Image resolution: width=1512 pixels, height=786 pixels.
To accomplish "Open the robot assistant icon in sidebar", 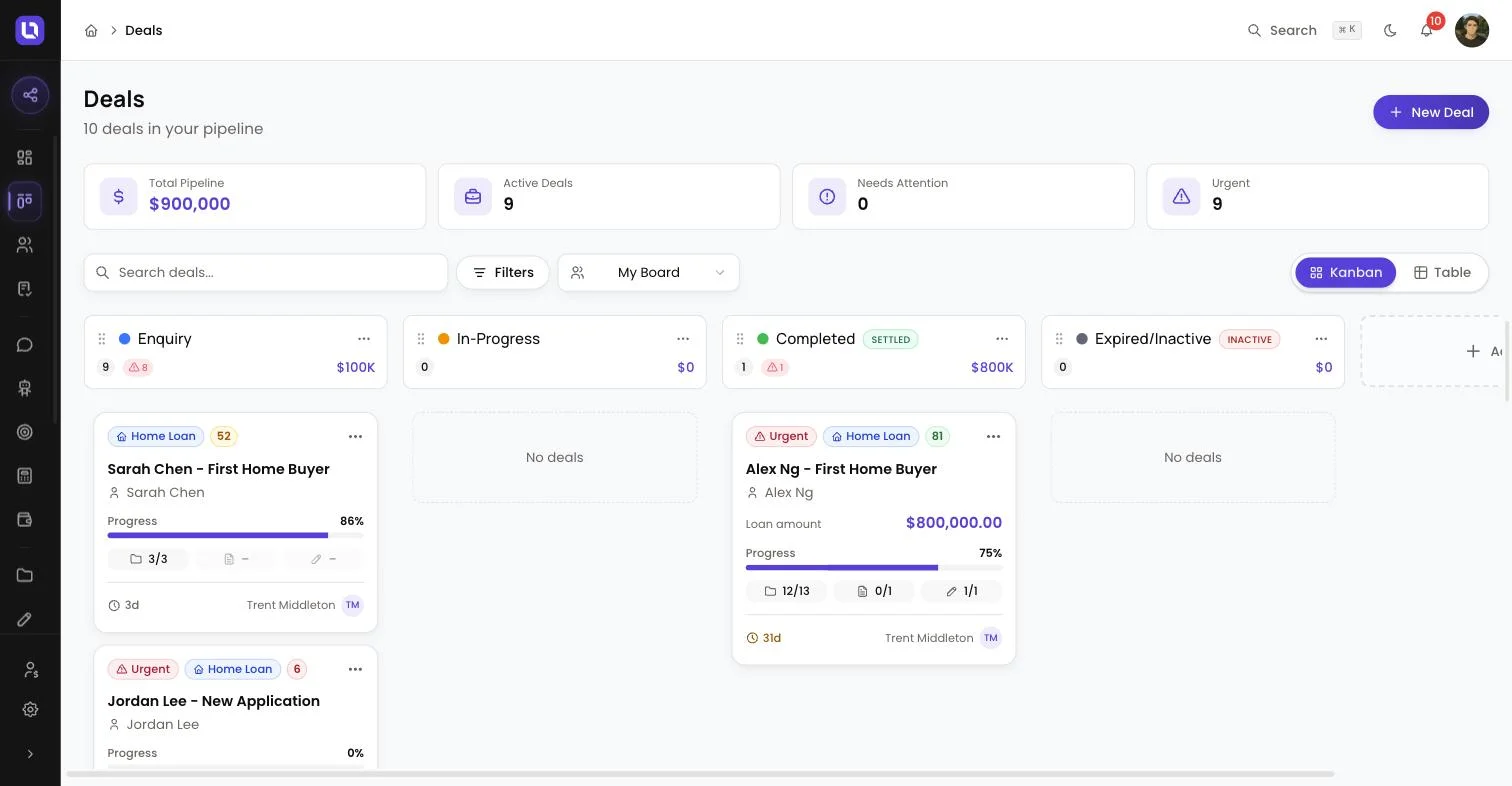I will (x=25, y=389).
